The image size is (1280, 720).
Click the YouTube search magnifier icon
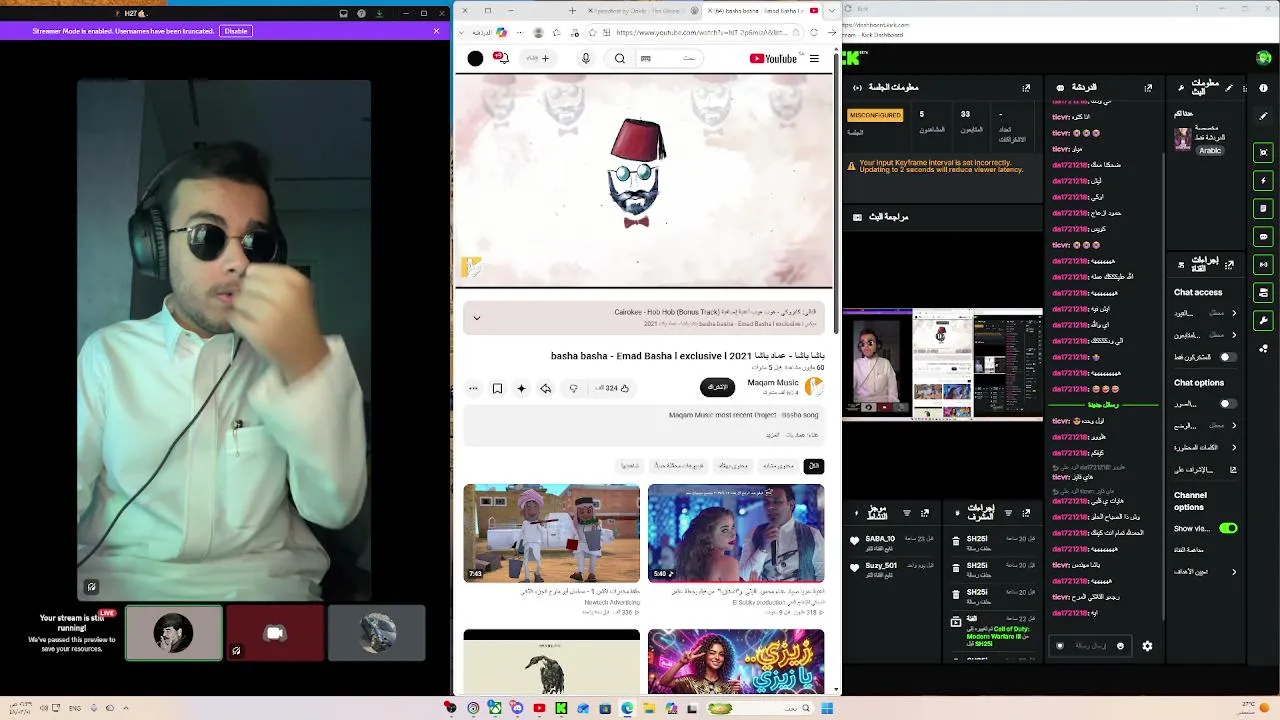620,59
